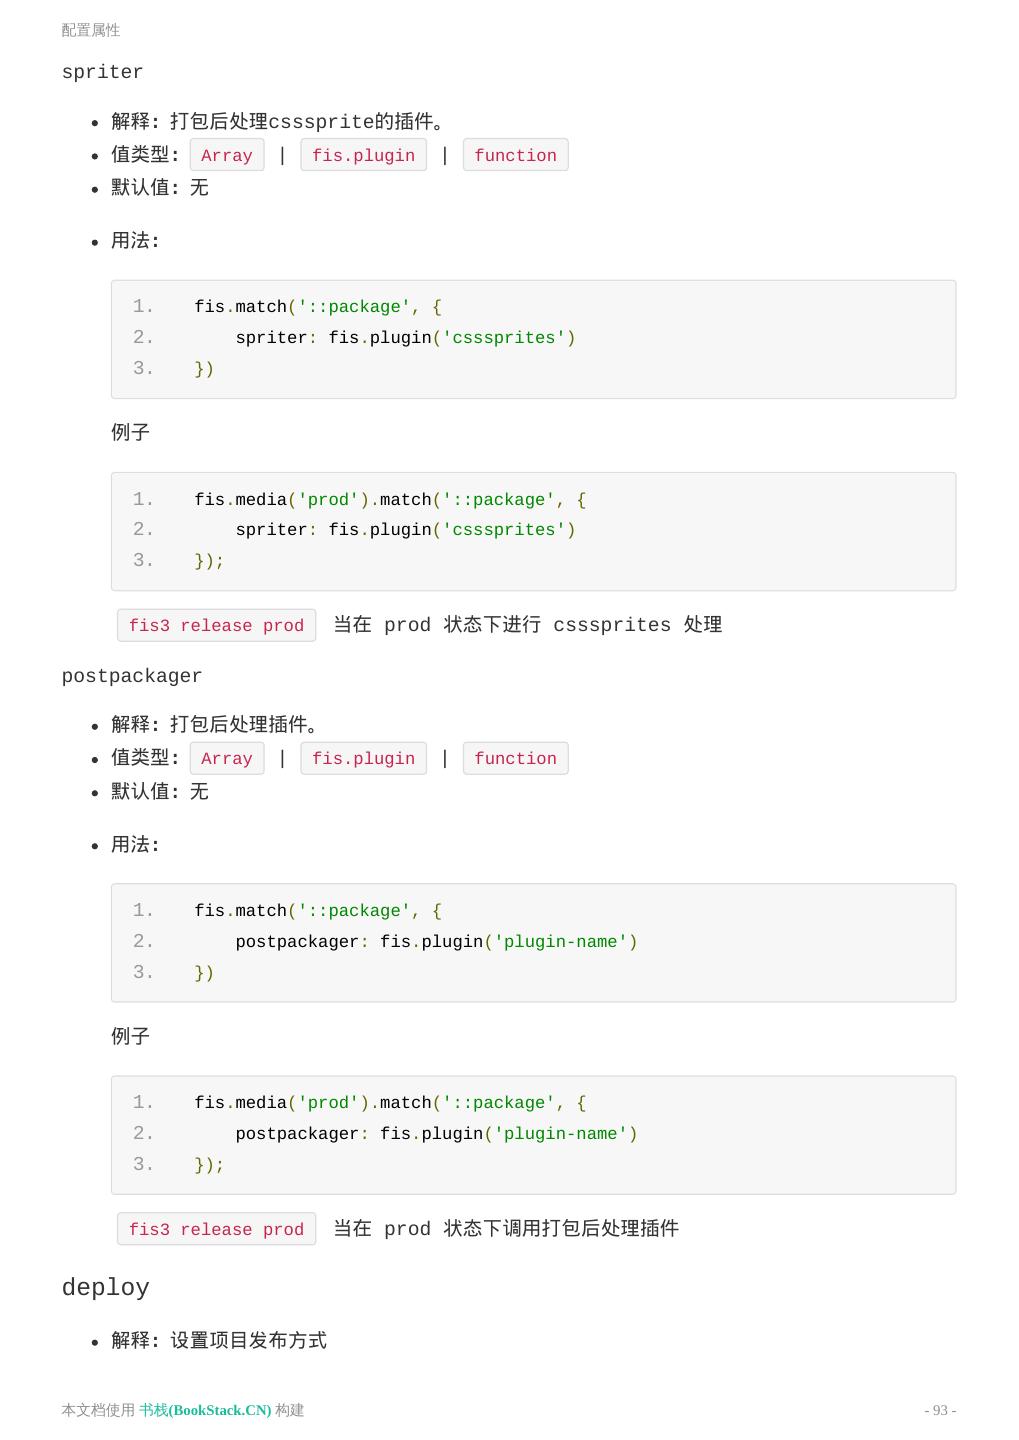Click the Array tag under spriter
1019x1440 pixels.
point(227,155)
